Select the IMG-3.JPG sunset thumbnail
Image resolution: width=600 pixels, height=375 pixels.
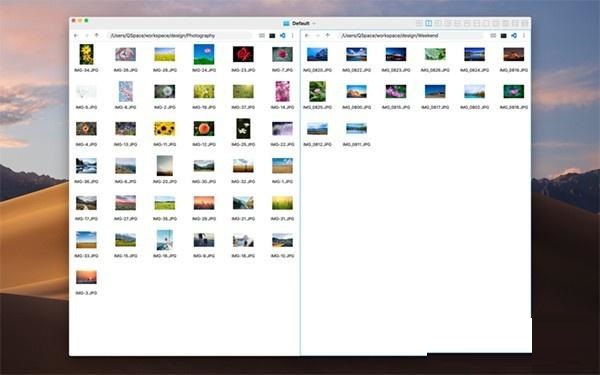pyautogui.click(x=86, y=277)
